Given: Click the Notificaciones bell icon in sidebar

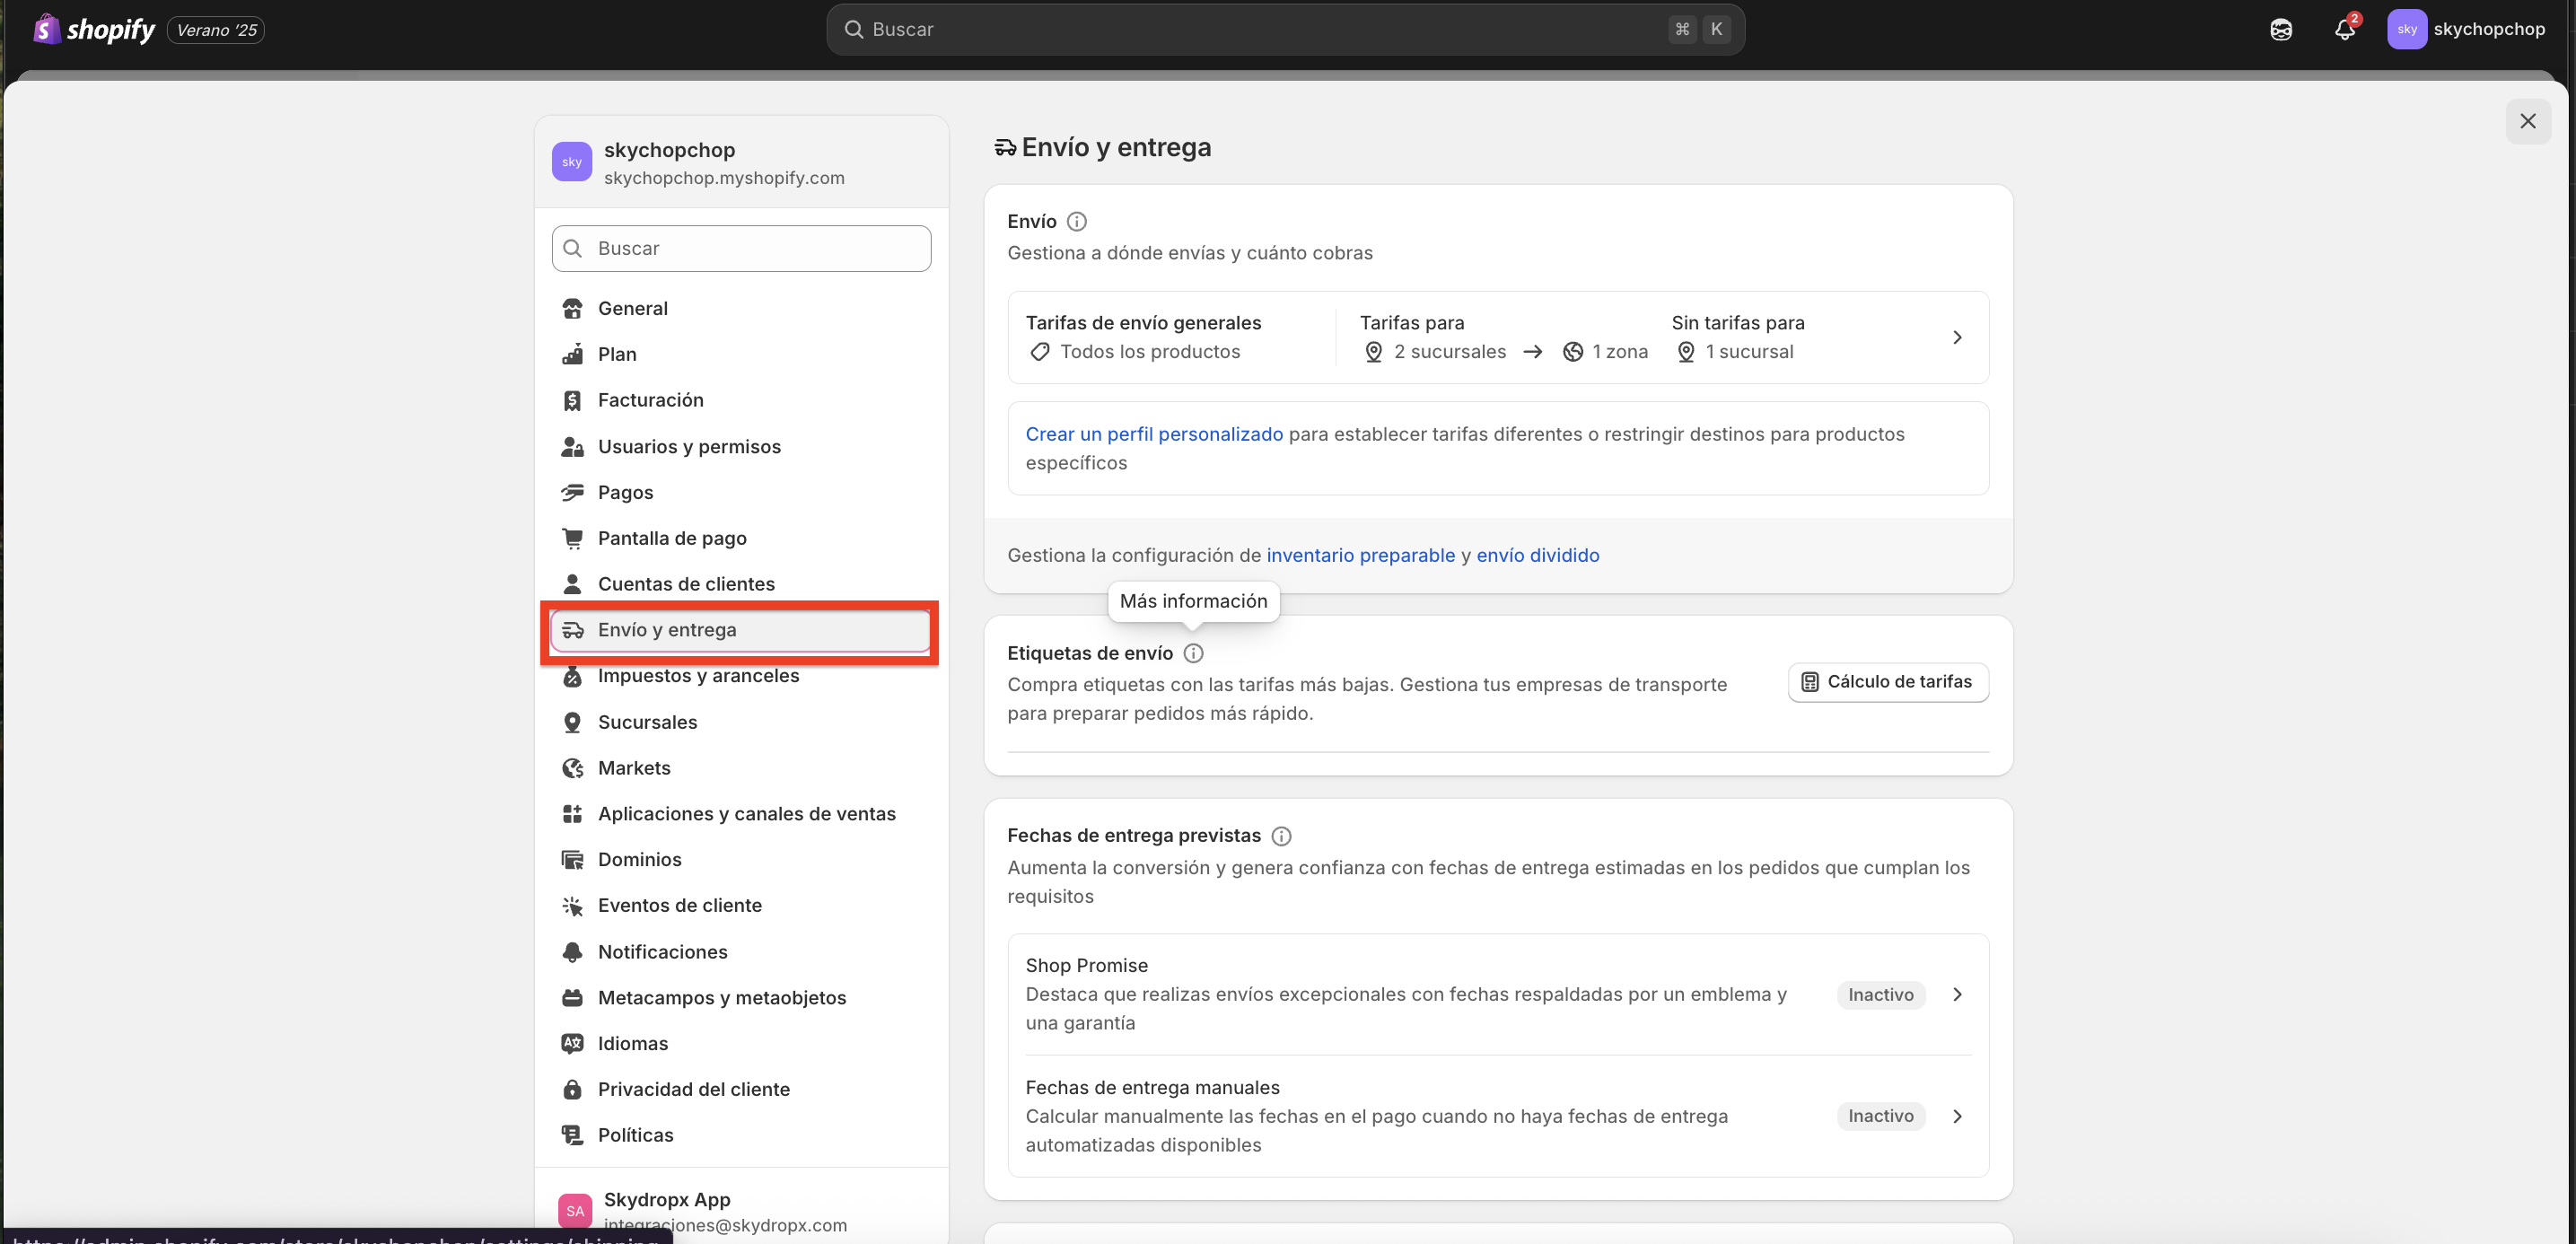Looking at the screenshot, I should [x=572, y=952].
